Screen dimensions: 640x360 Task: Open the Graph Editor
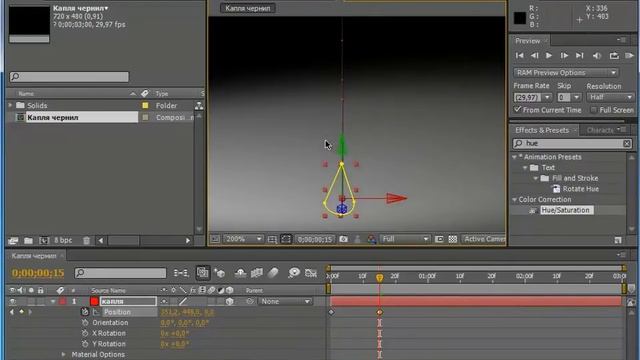[311, 273]
